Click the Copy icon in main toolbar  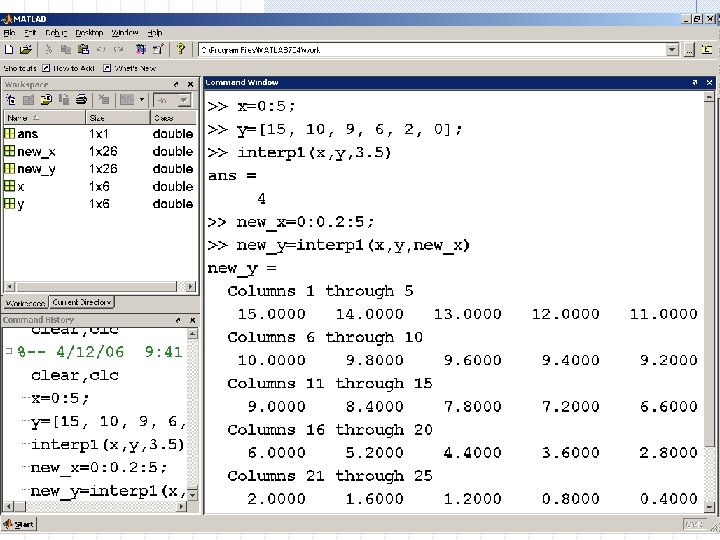(66, 49)
